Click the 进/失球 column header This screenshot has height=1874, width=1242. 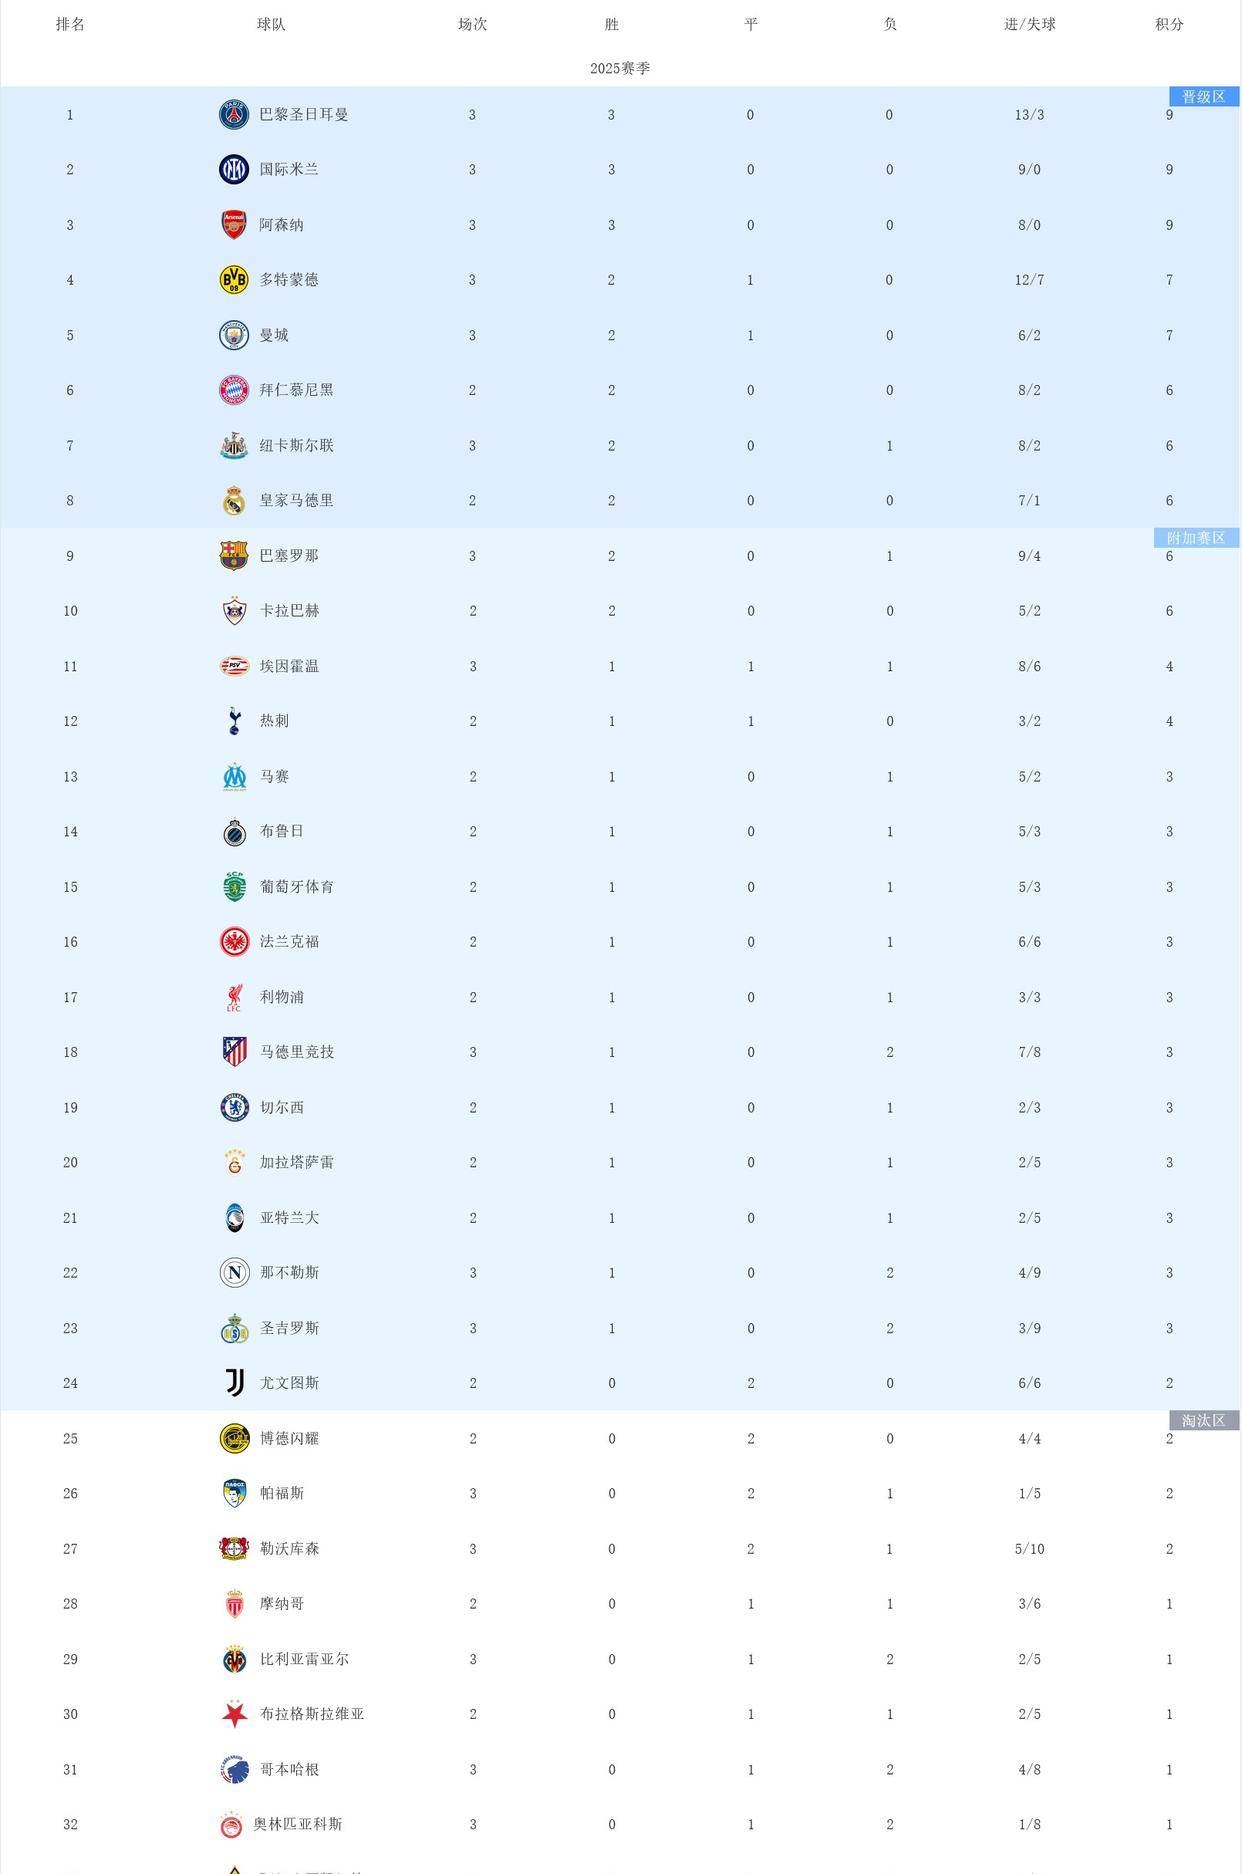coord(1029,24)
